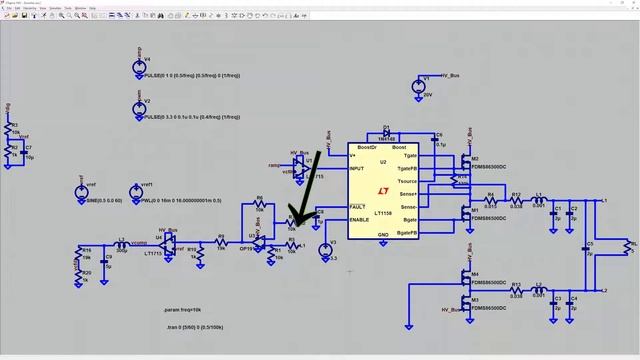The image size is (640, 360).
Task: Save the schematic with the floppy icon
Action: pos(24,16)
